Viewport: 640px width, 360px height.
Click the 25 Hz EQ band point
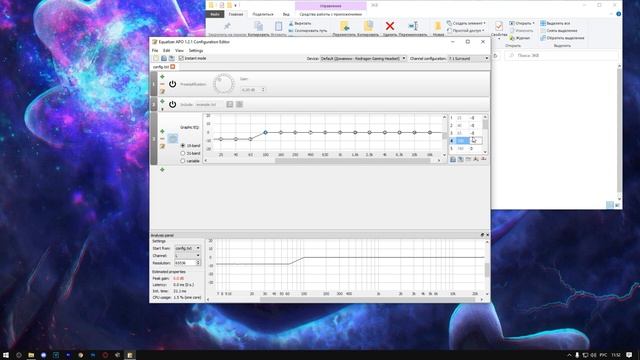[221, 139]
